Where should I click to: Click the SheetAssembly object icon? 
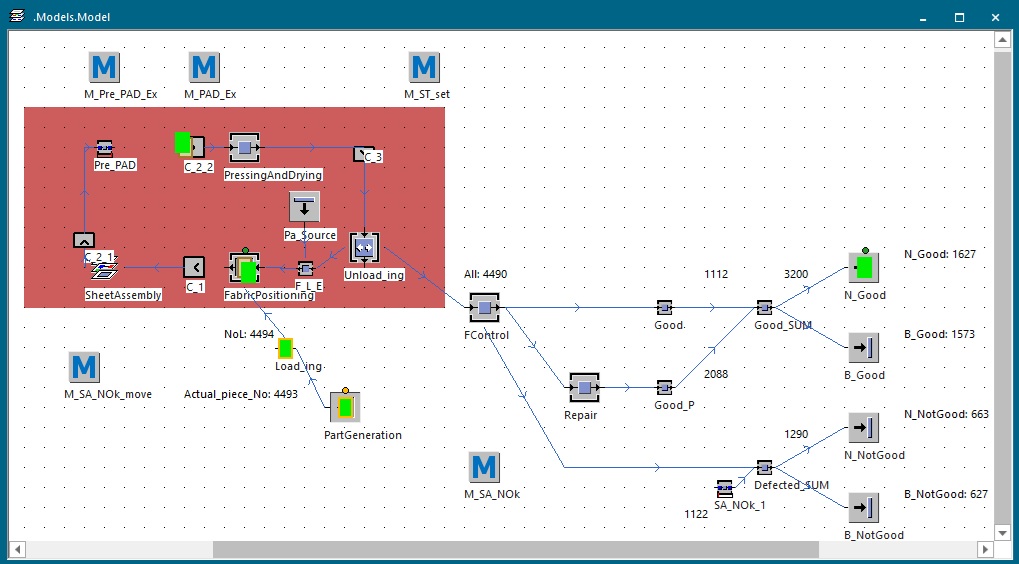[103, 271]
